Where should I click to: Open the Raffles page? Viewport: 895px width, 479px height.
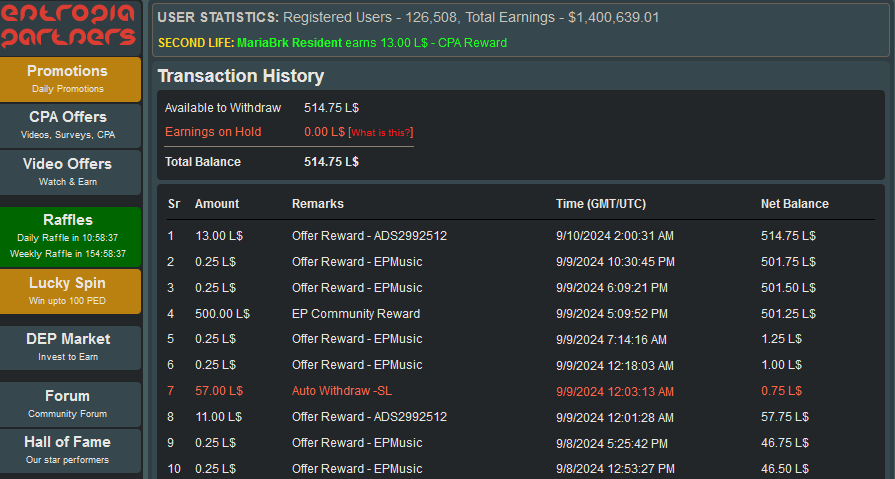[70, 236]
